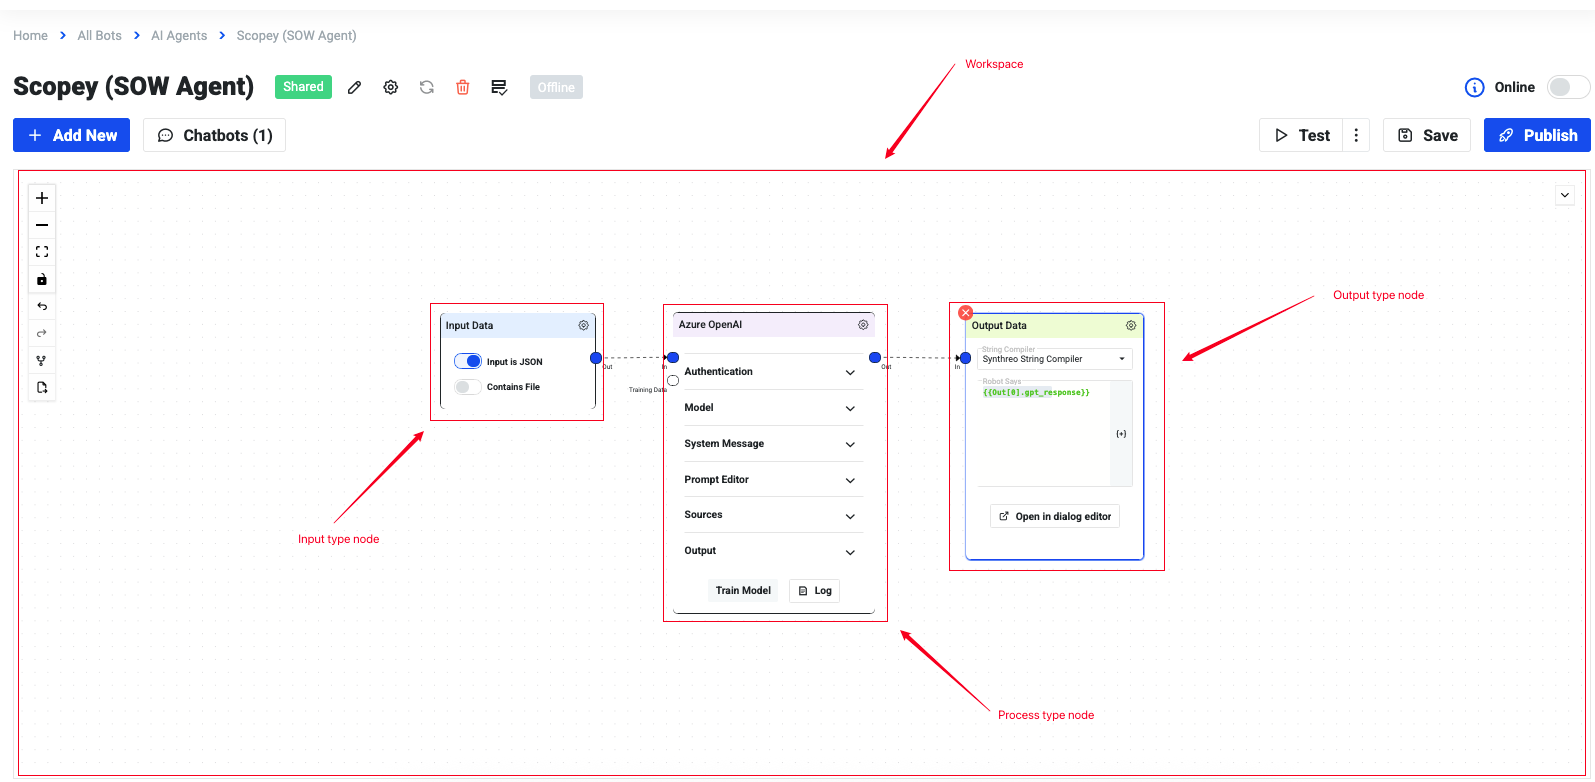Toggle the canvas lock icon

(42, 279)
